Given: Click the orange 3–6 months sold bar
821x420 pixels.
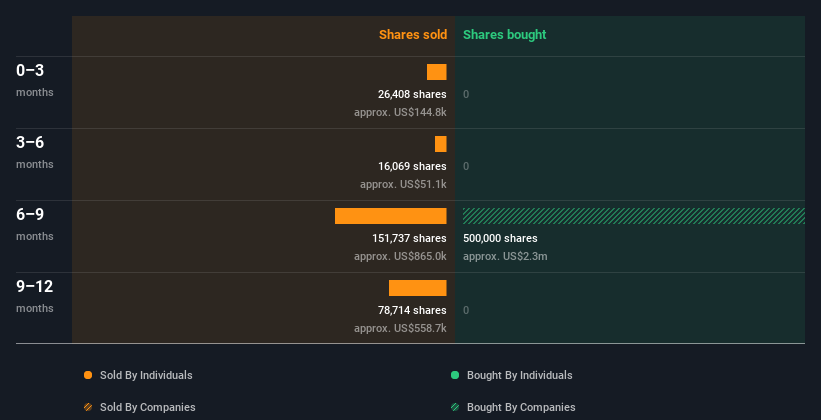Looking at the screenshot, I should [441, 144].
